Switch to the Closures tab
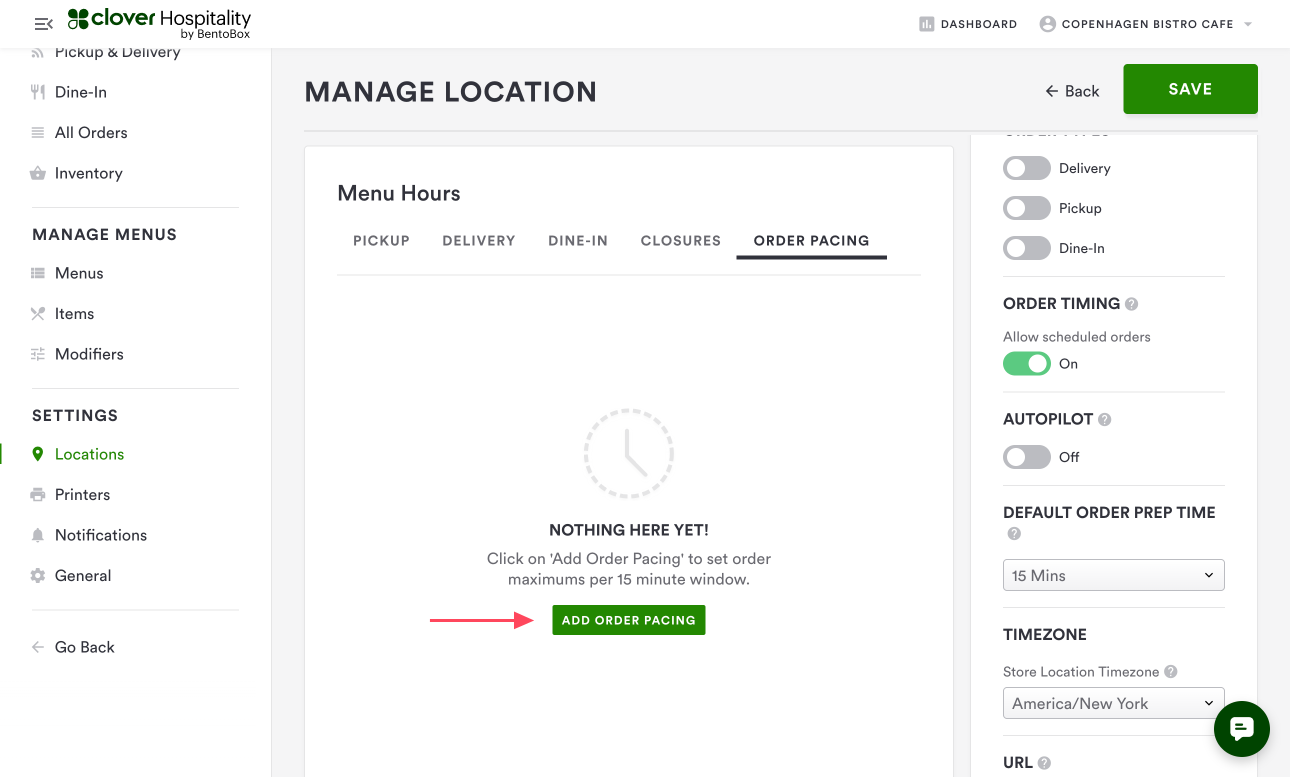 (681, 241)
